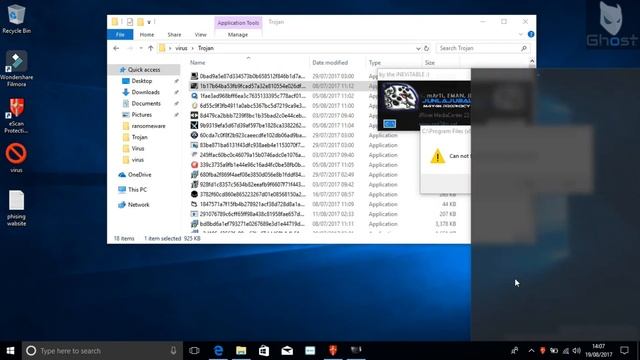Open the Action Center notification icon
This screenshot has height=360, width=640.
coord(624,351)
